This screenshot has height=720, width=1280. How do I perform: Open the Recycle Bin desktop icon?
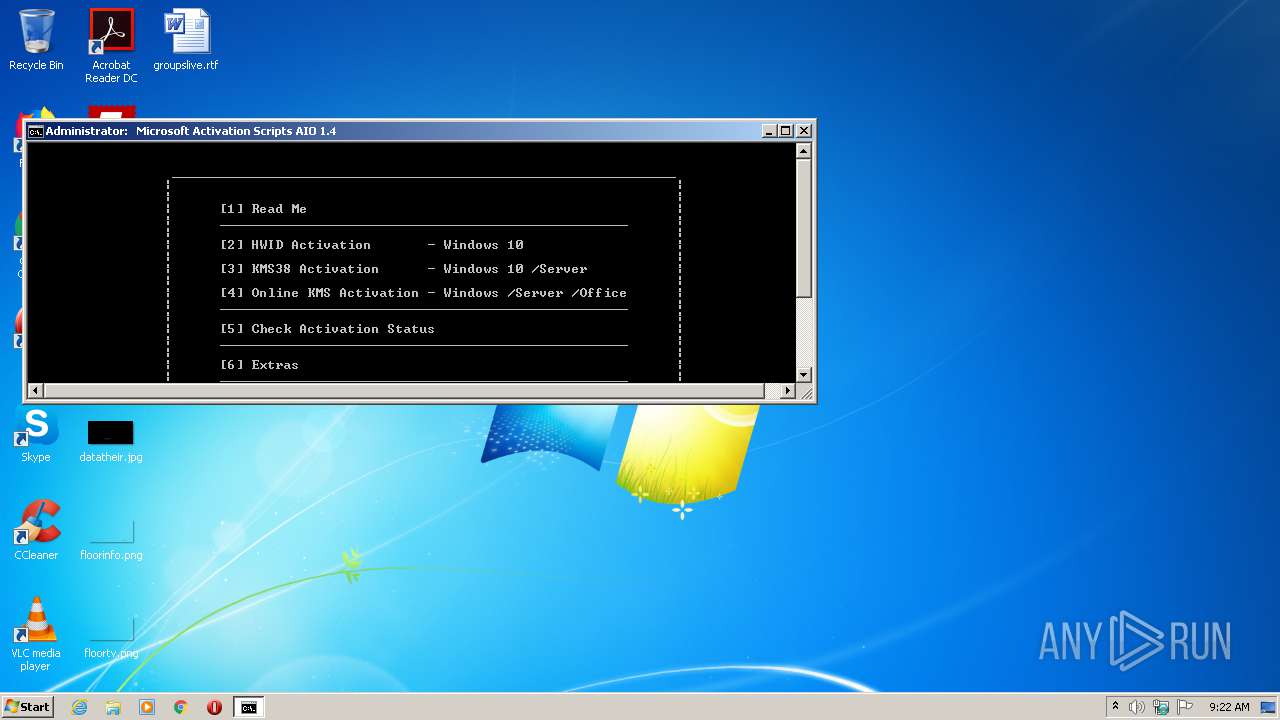tap(36, 40)
